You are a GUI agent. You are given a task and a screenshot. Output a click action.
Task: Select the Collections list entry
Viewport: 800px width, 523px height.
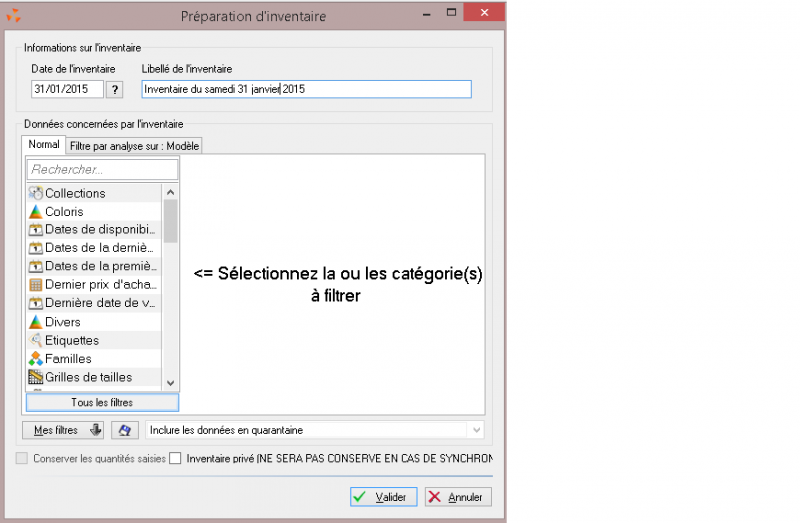[94, 193]
